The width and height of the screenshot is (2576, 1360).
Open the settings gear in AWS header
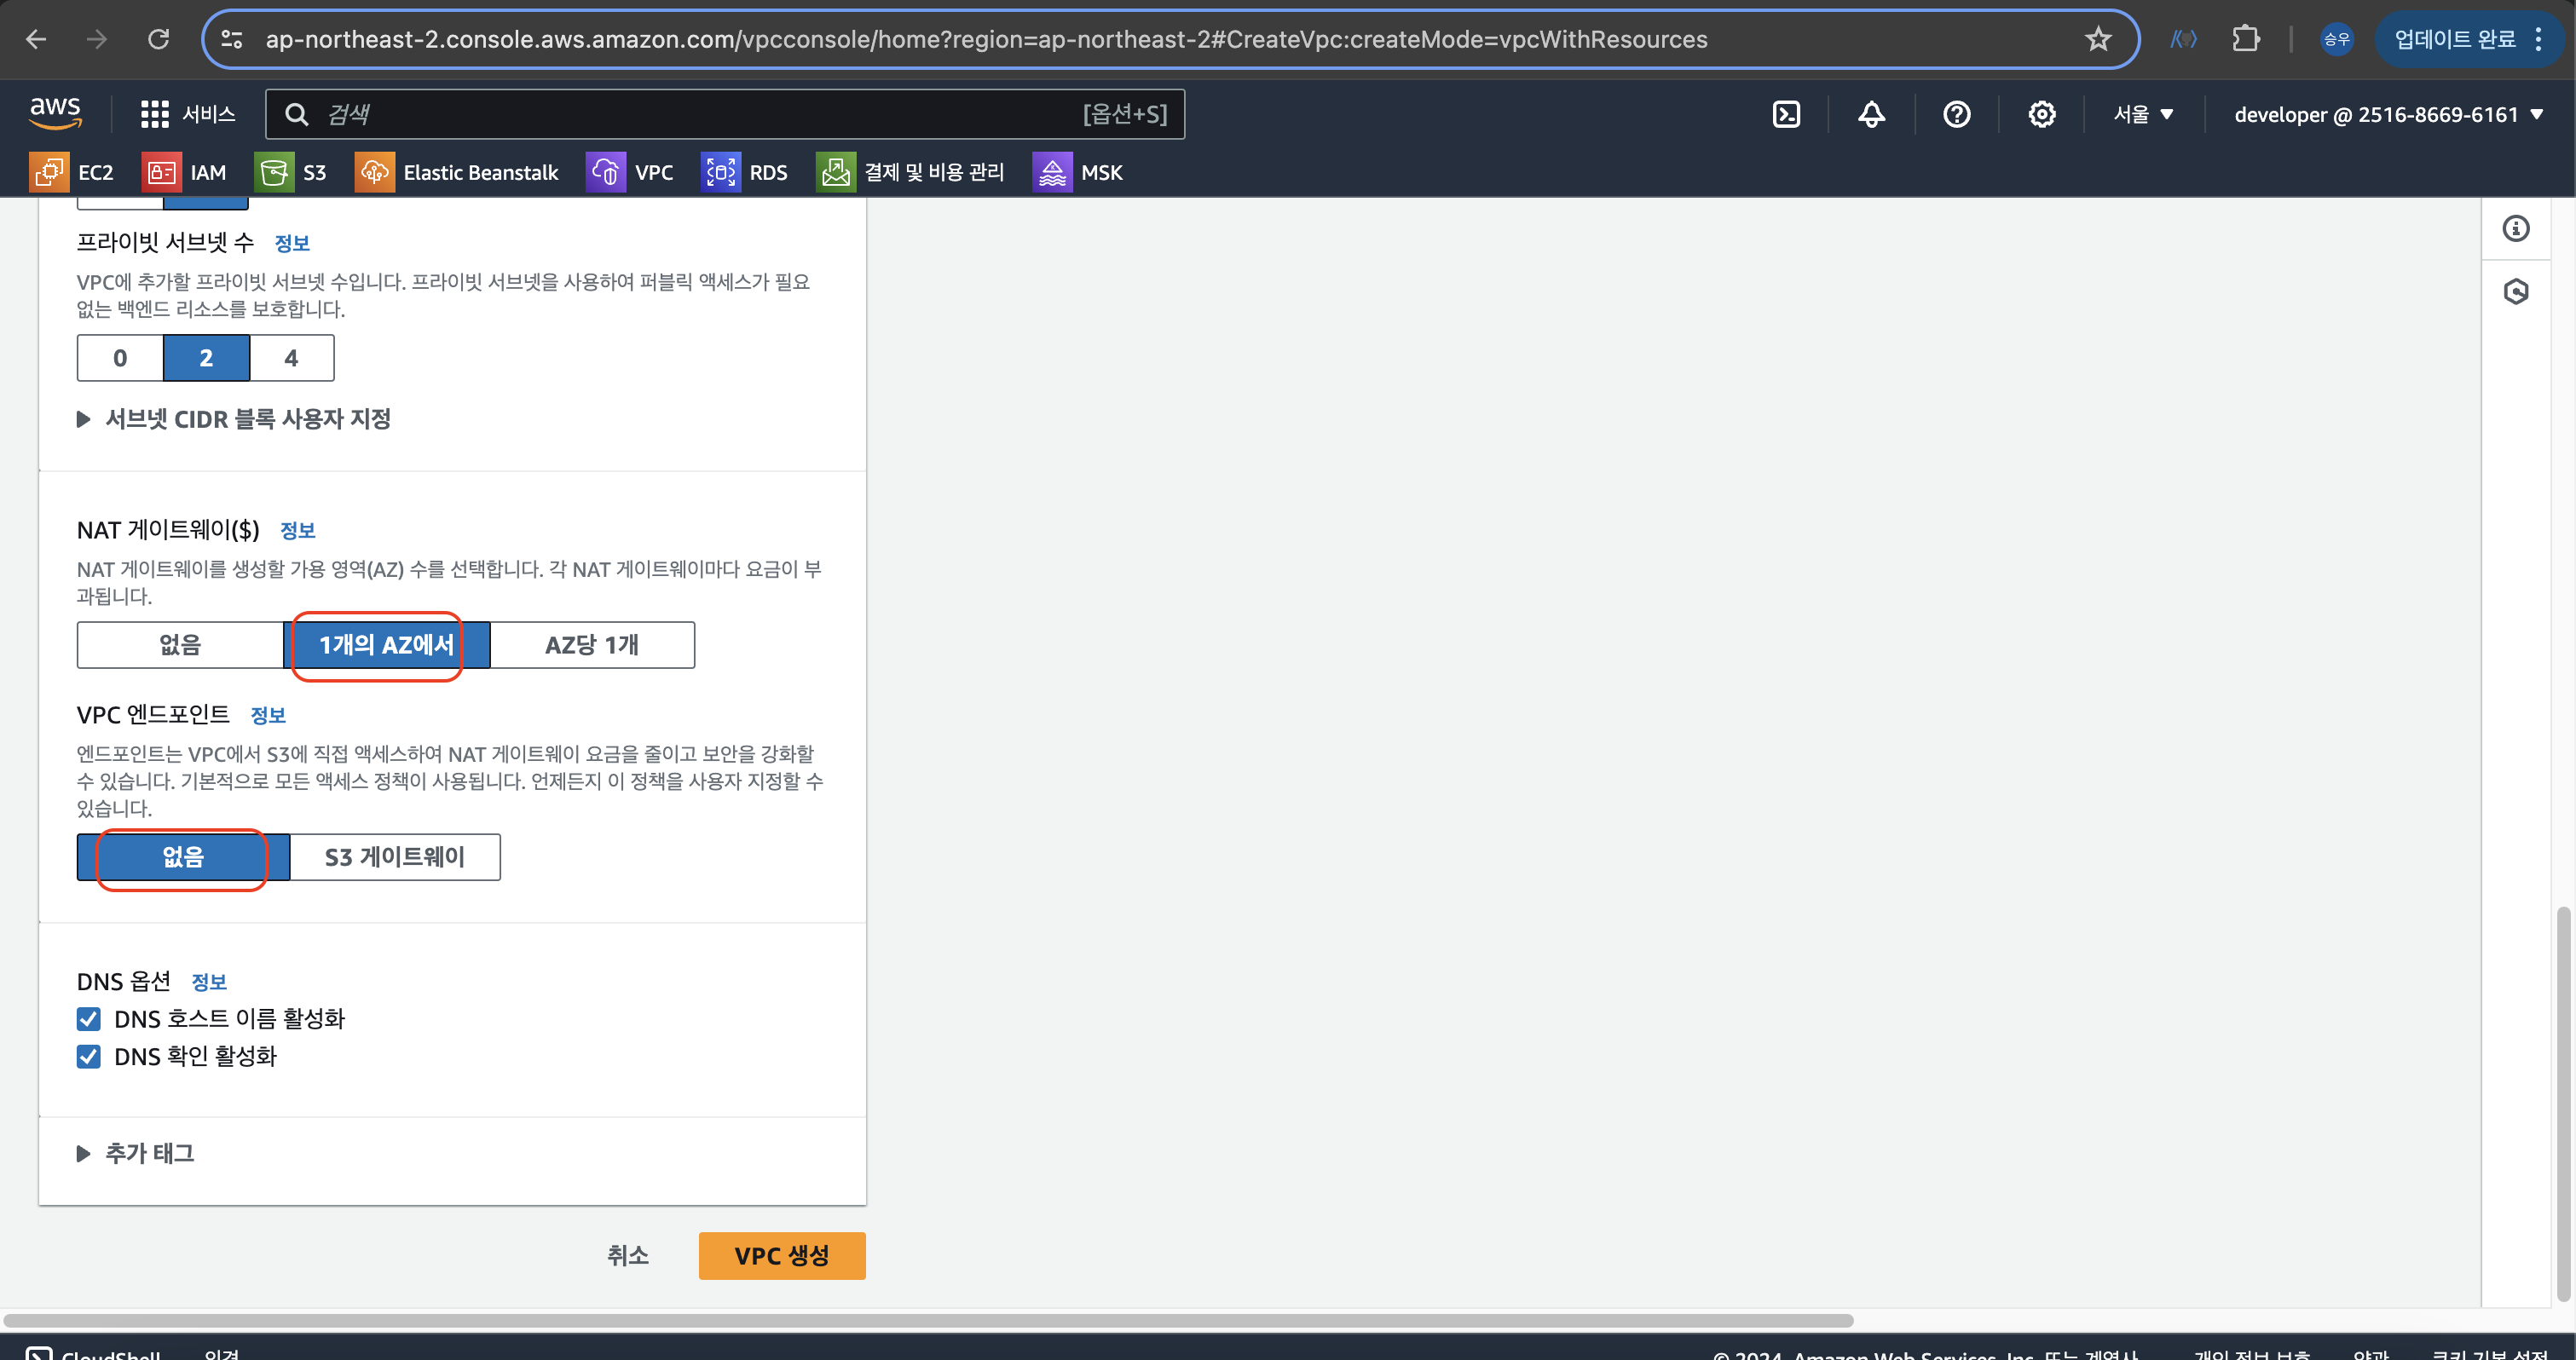[x=2041, y=114]
